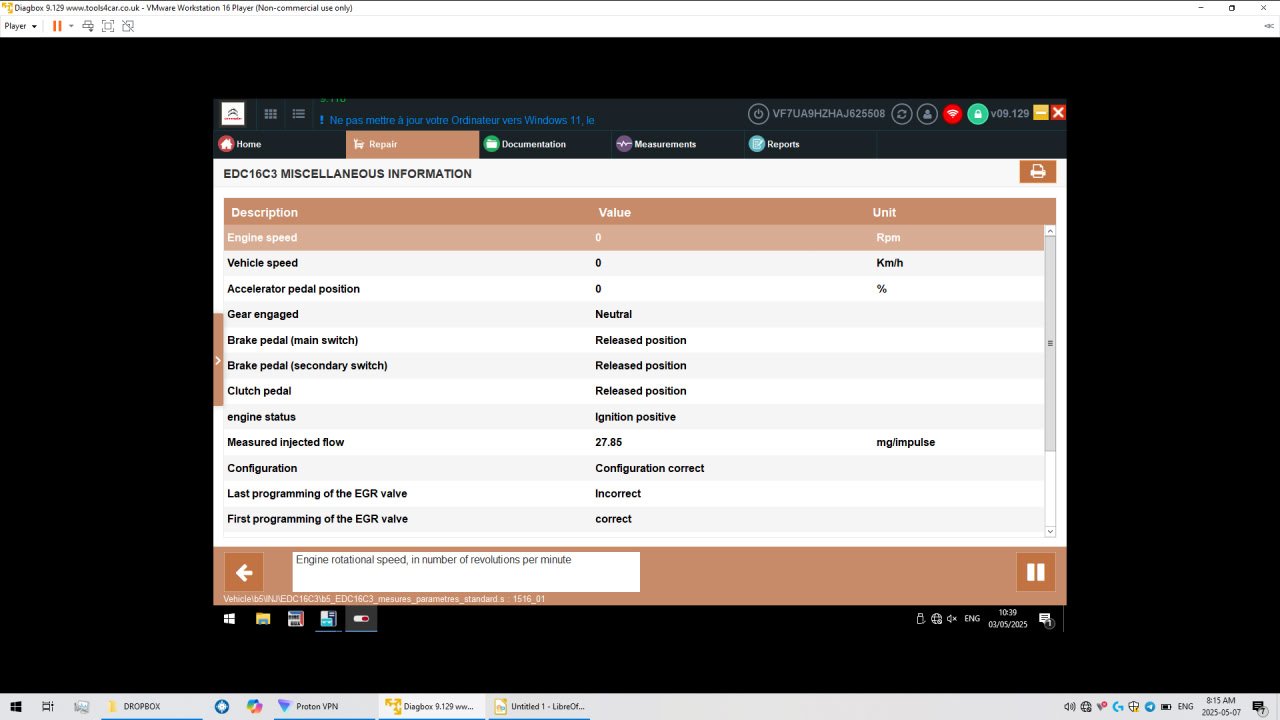Select First programming of the EGR valve
Screen dimensions: 1280x720
633,519
